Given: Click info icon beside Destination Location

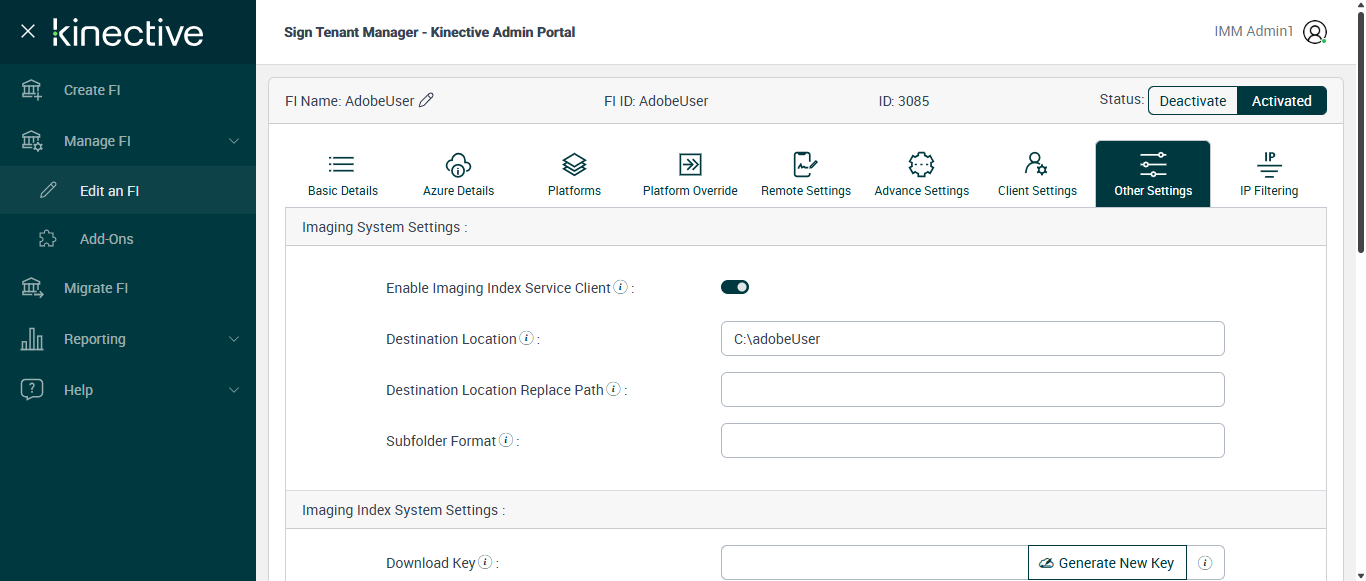Looking at the screenshot, I should point(527,339).
